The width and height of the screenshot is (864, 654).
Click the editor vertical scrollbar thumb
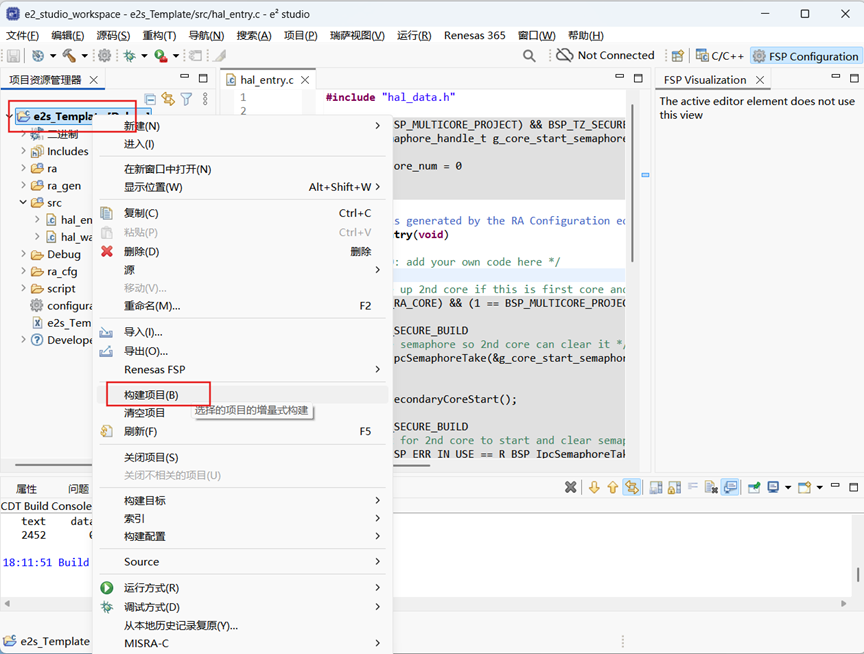pos(632,183)
